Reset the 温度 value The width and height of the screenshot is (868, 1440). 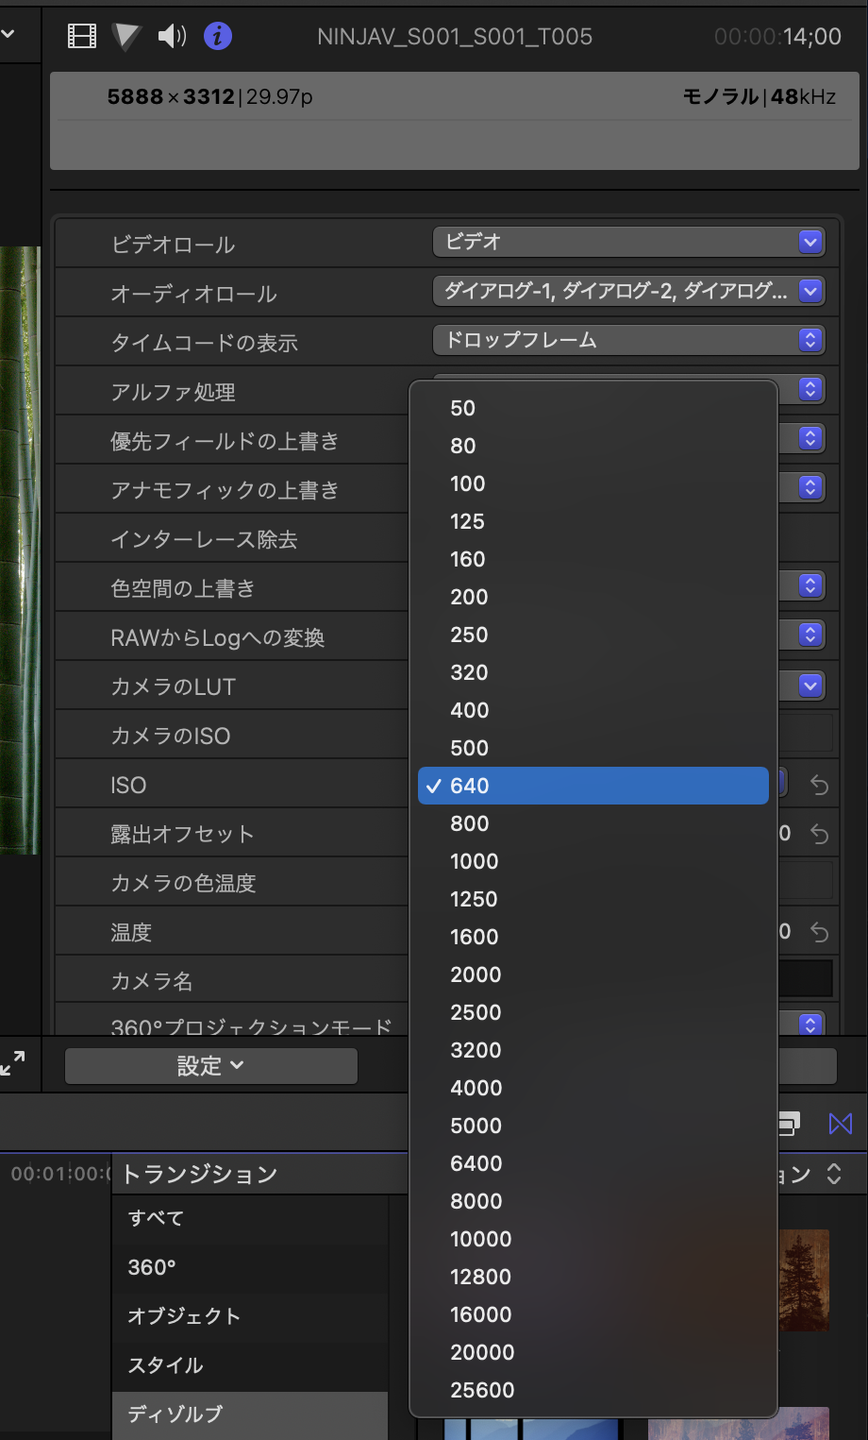click(x=819, y=932)
